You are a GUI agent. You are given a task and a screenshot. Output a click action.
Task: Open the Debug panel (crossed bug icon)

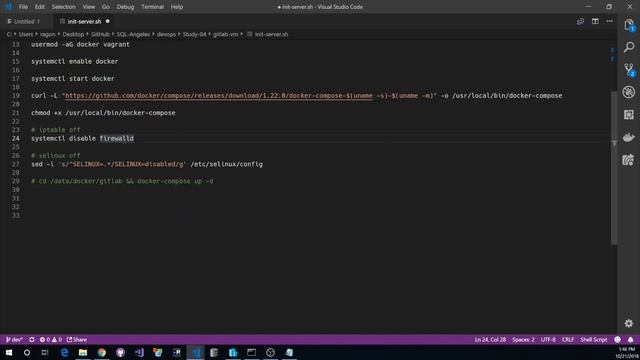pyautogui.click(x=629, y=92)
